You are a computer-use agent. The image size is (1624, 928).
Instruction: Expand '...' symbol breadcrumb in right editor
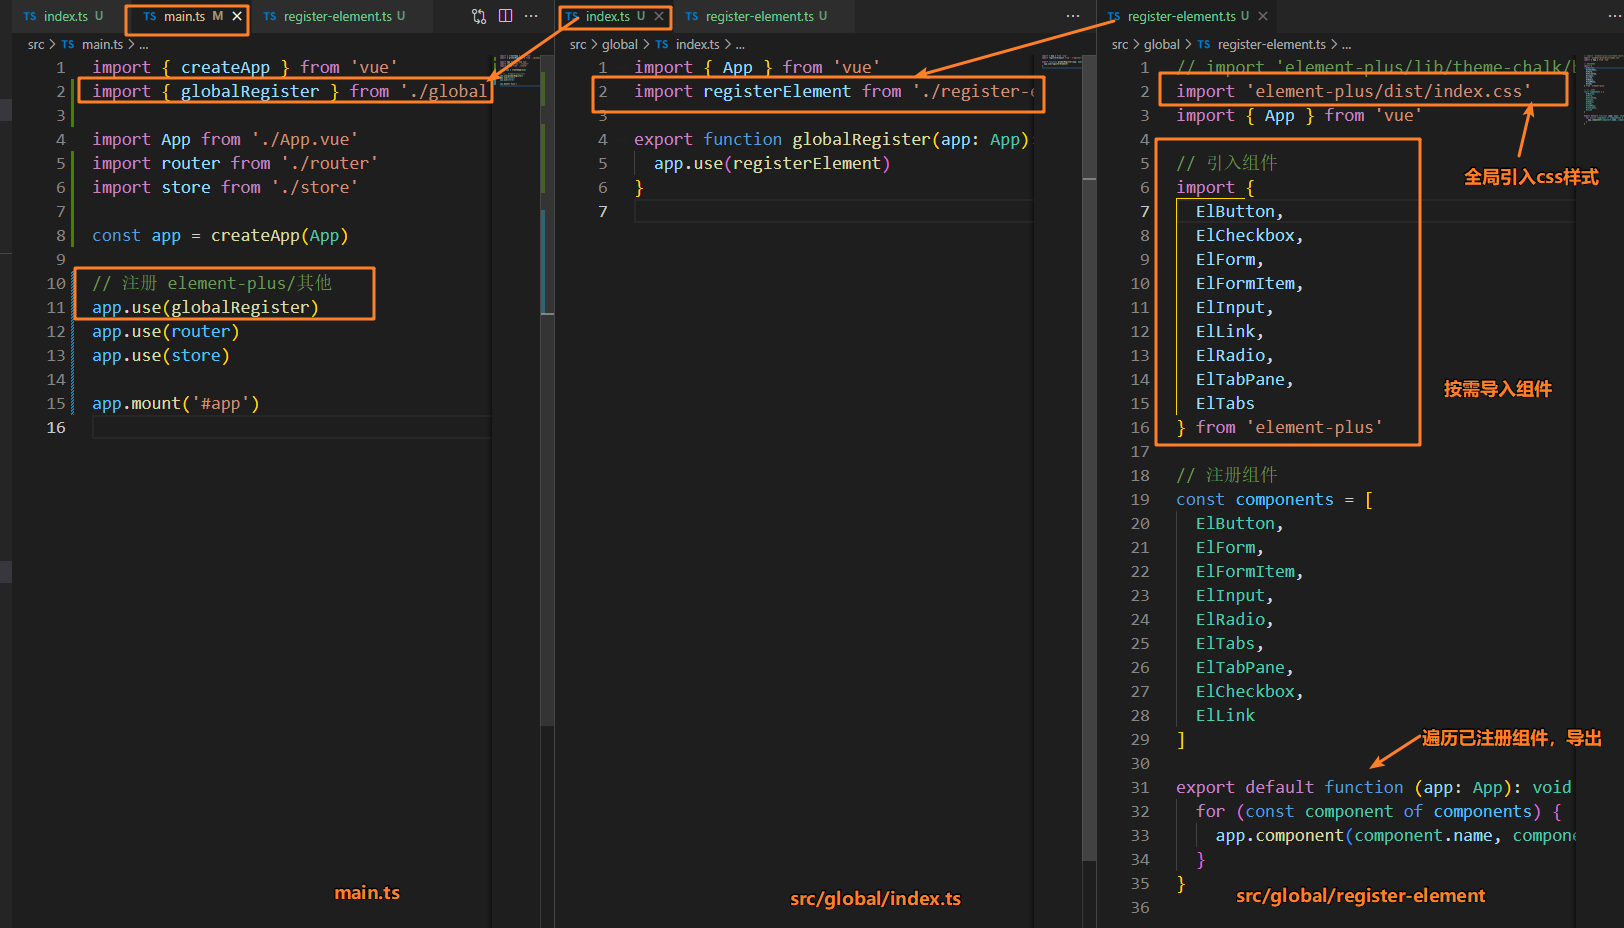pos(1346,44)
